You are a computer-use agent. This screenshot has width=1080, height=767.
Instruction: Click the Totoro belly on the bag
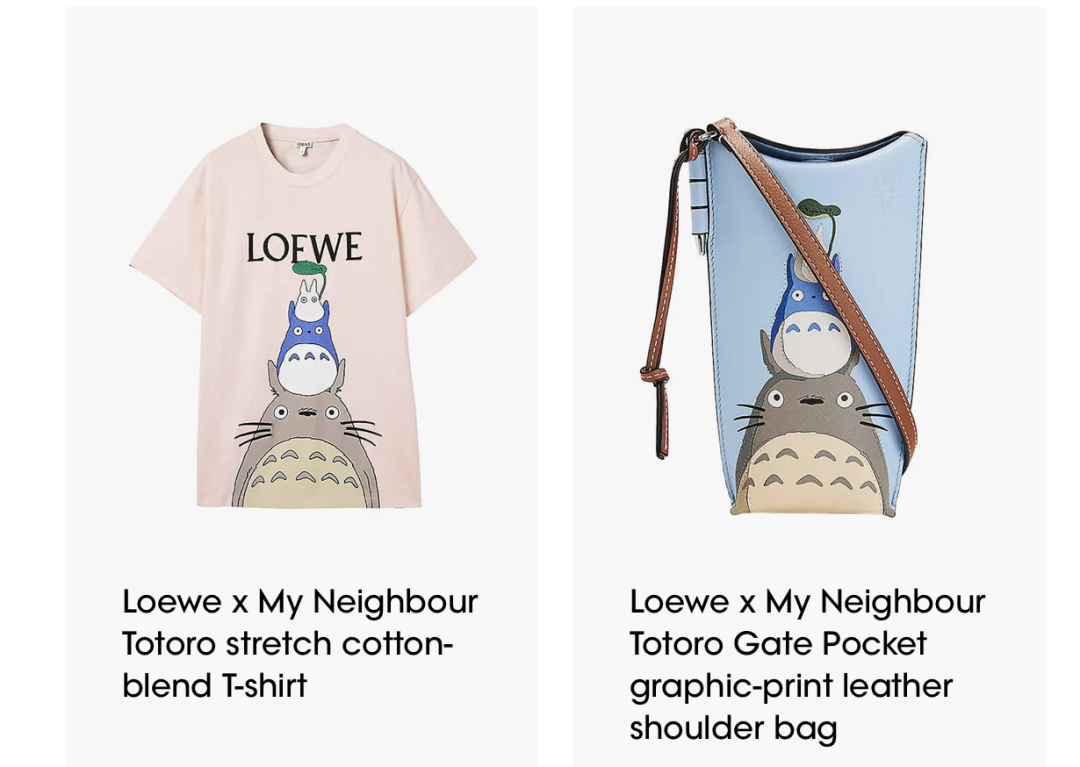click(x=808, y=475)
